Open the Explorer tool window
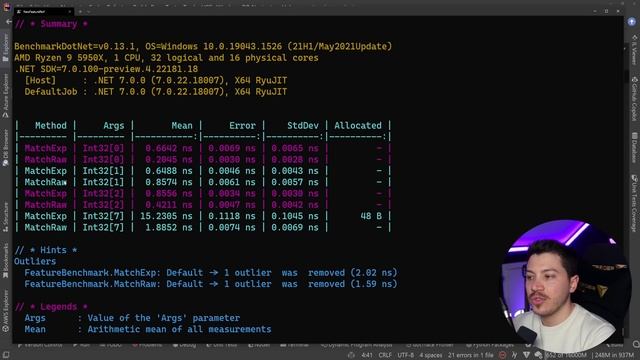The image size is (640, 360). click(x=5, y=47)
